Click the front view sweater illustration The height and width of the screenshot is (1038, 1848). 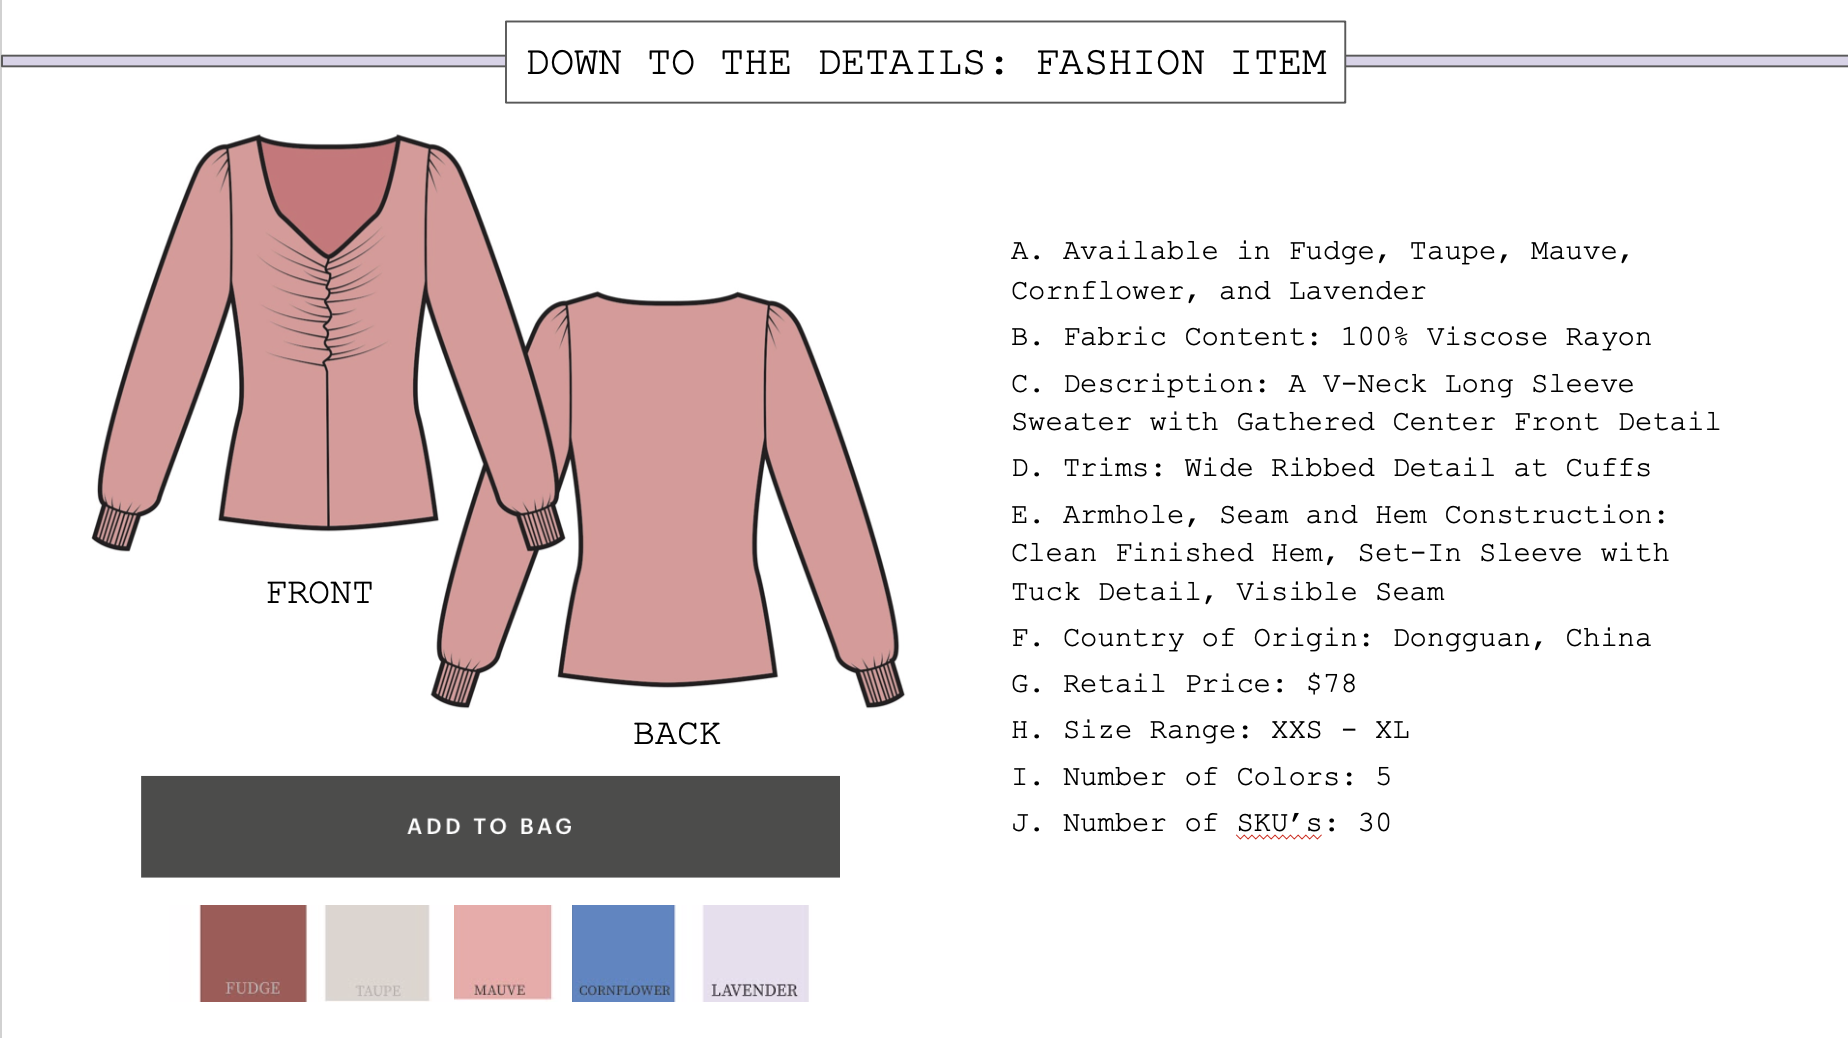[328, 340]
